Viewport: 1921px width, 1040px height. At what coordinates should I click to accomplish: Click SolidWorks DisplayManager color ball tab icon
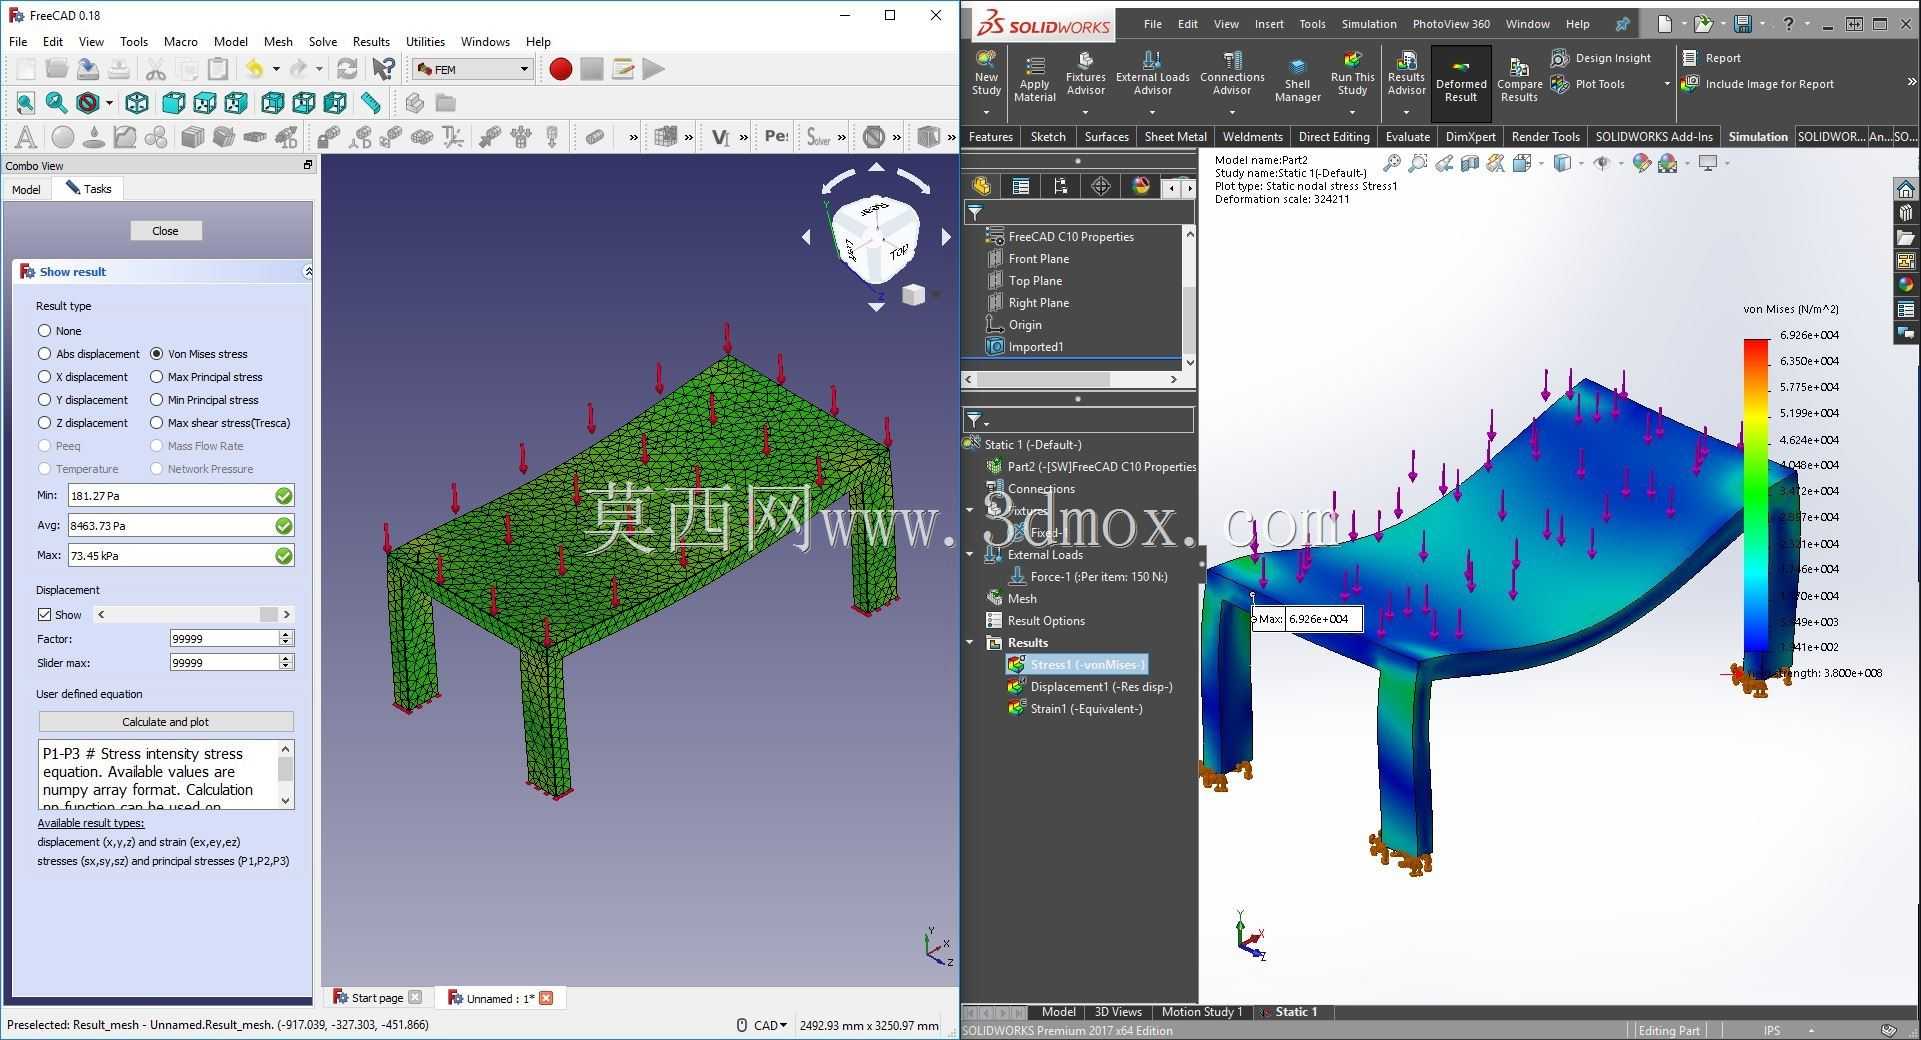click(1141, 186)
